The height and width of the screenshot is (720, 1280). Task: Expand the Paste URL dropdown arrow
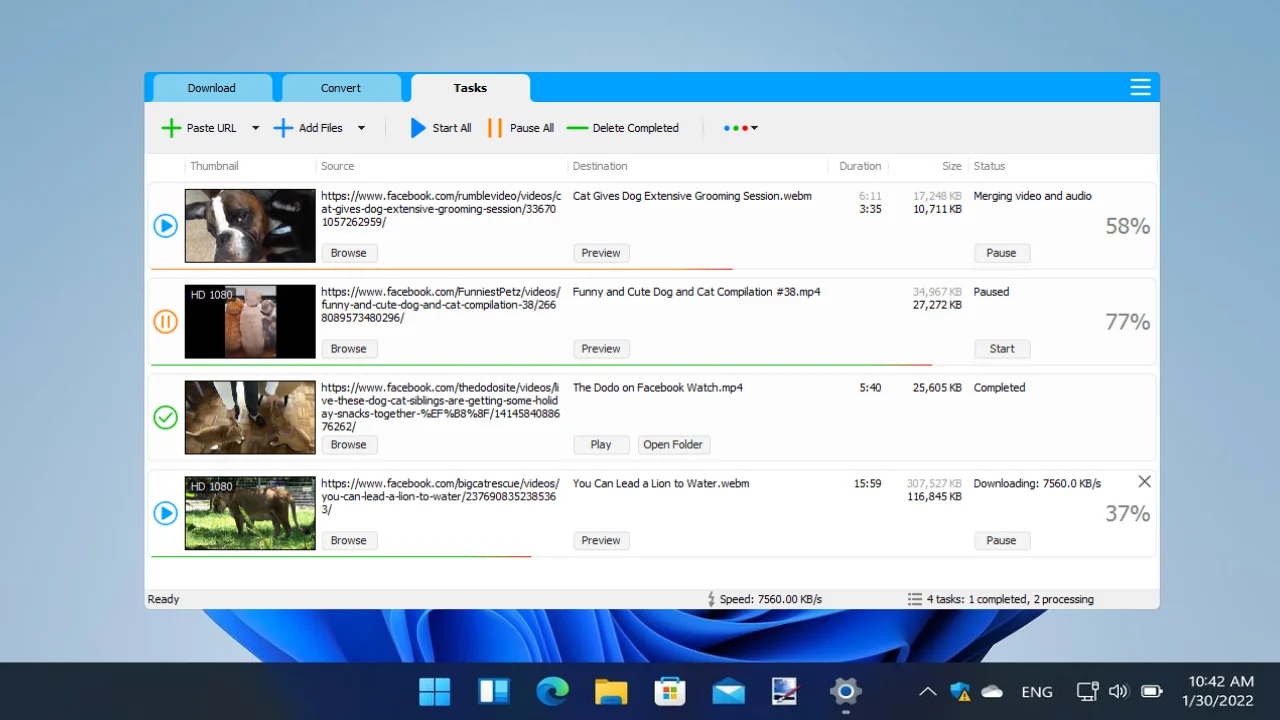pos(255,128)
